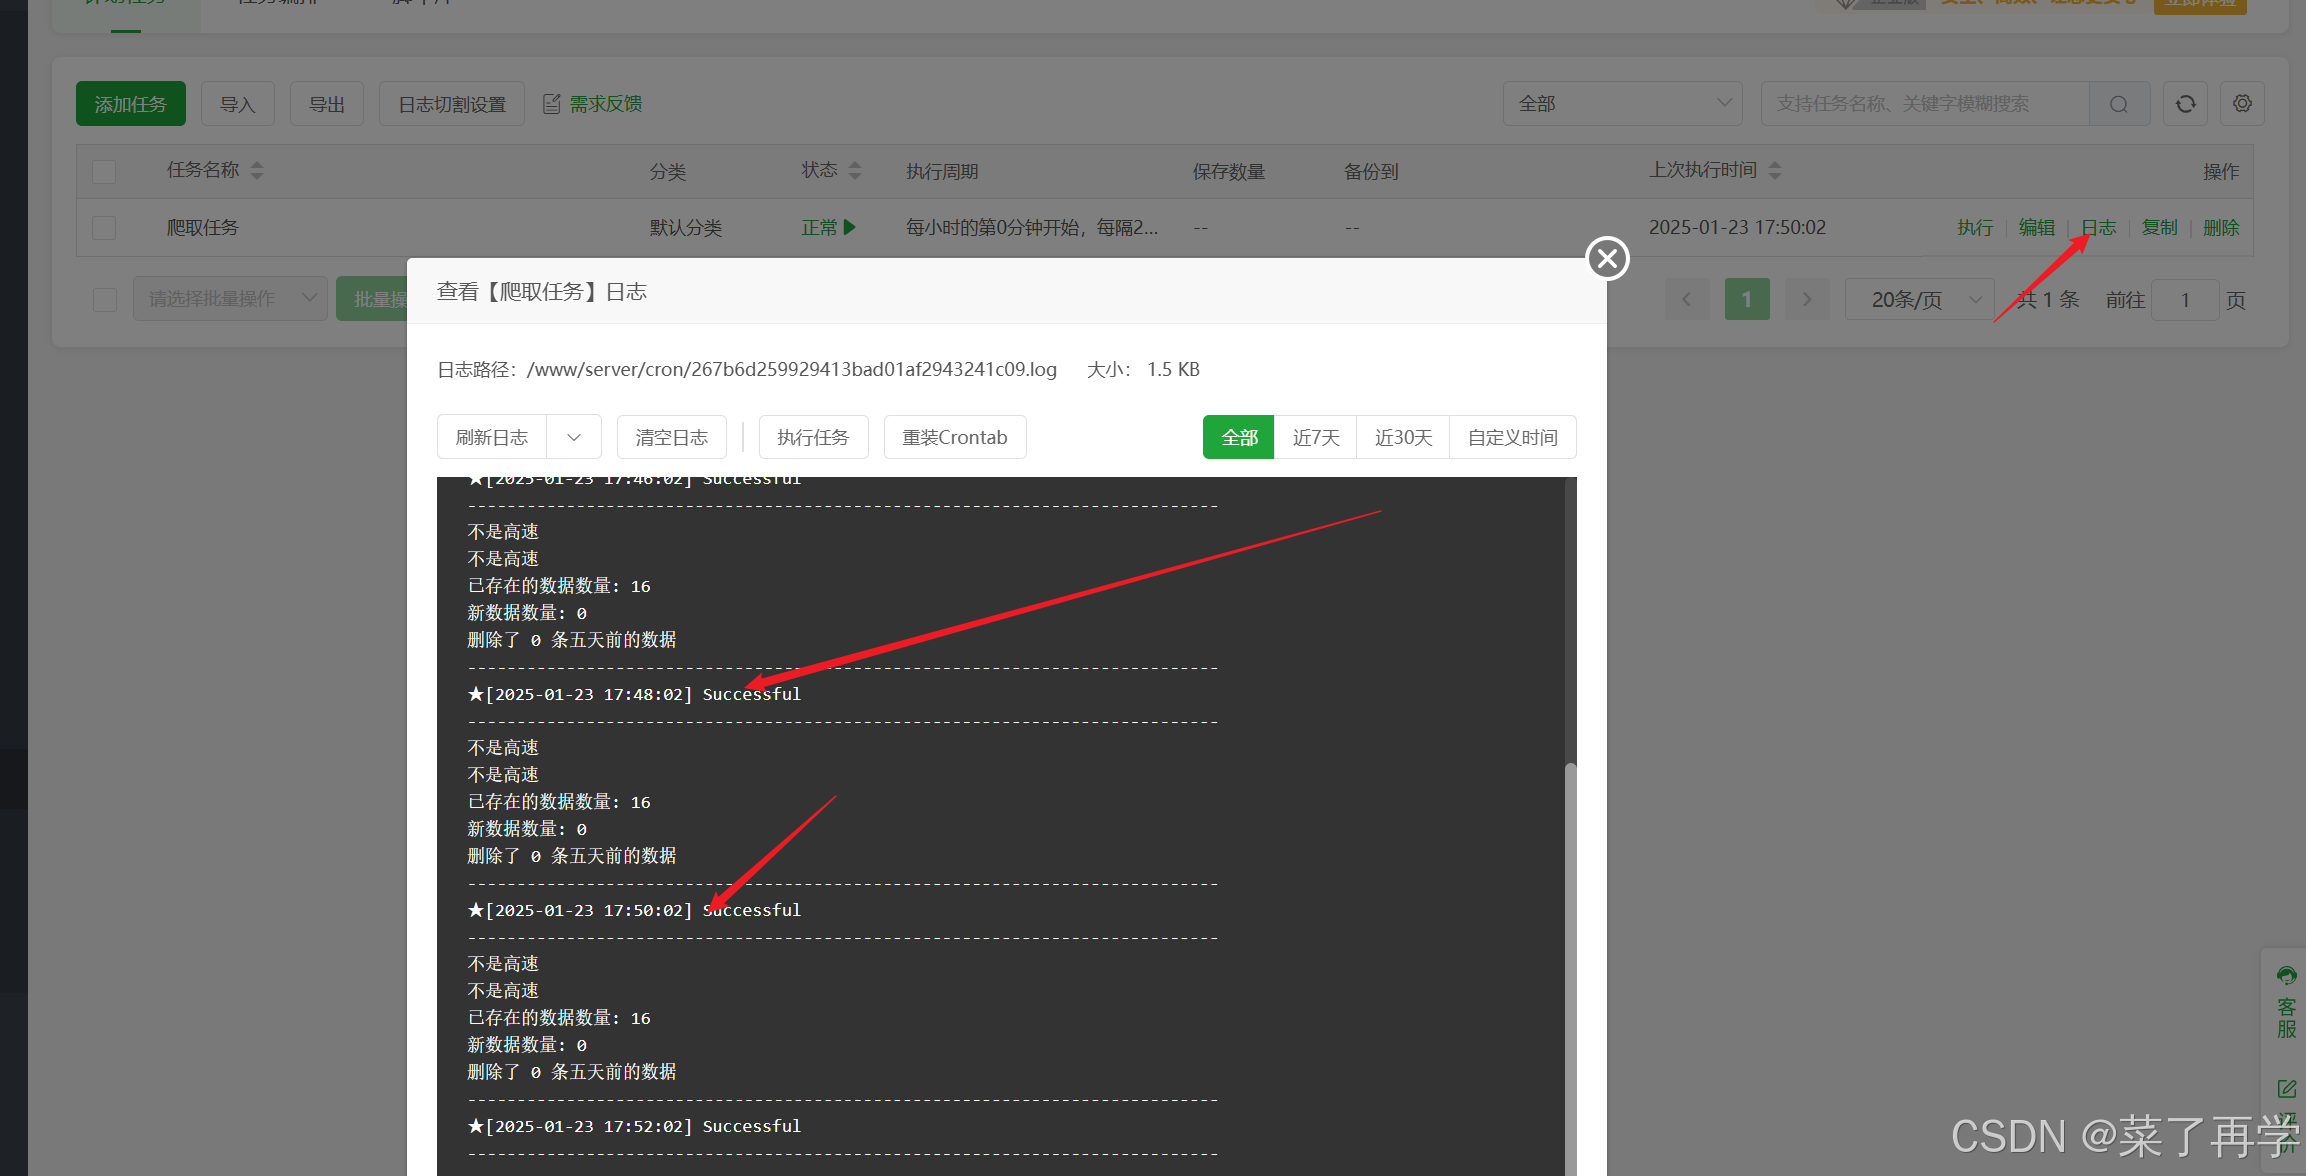The image size is (2306, 1176).
Task: Click the 状态 column sort arrows
Action: click(855, 171)
